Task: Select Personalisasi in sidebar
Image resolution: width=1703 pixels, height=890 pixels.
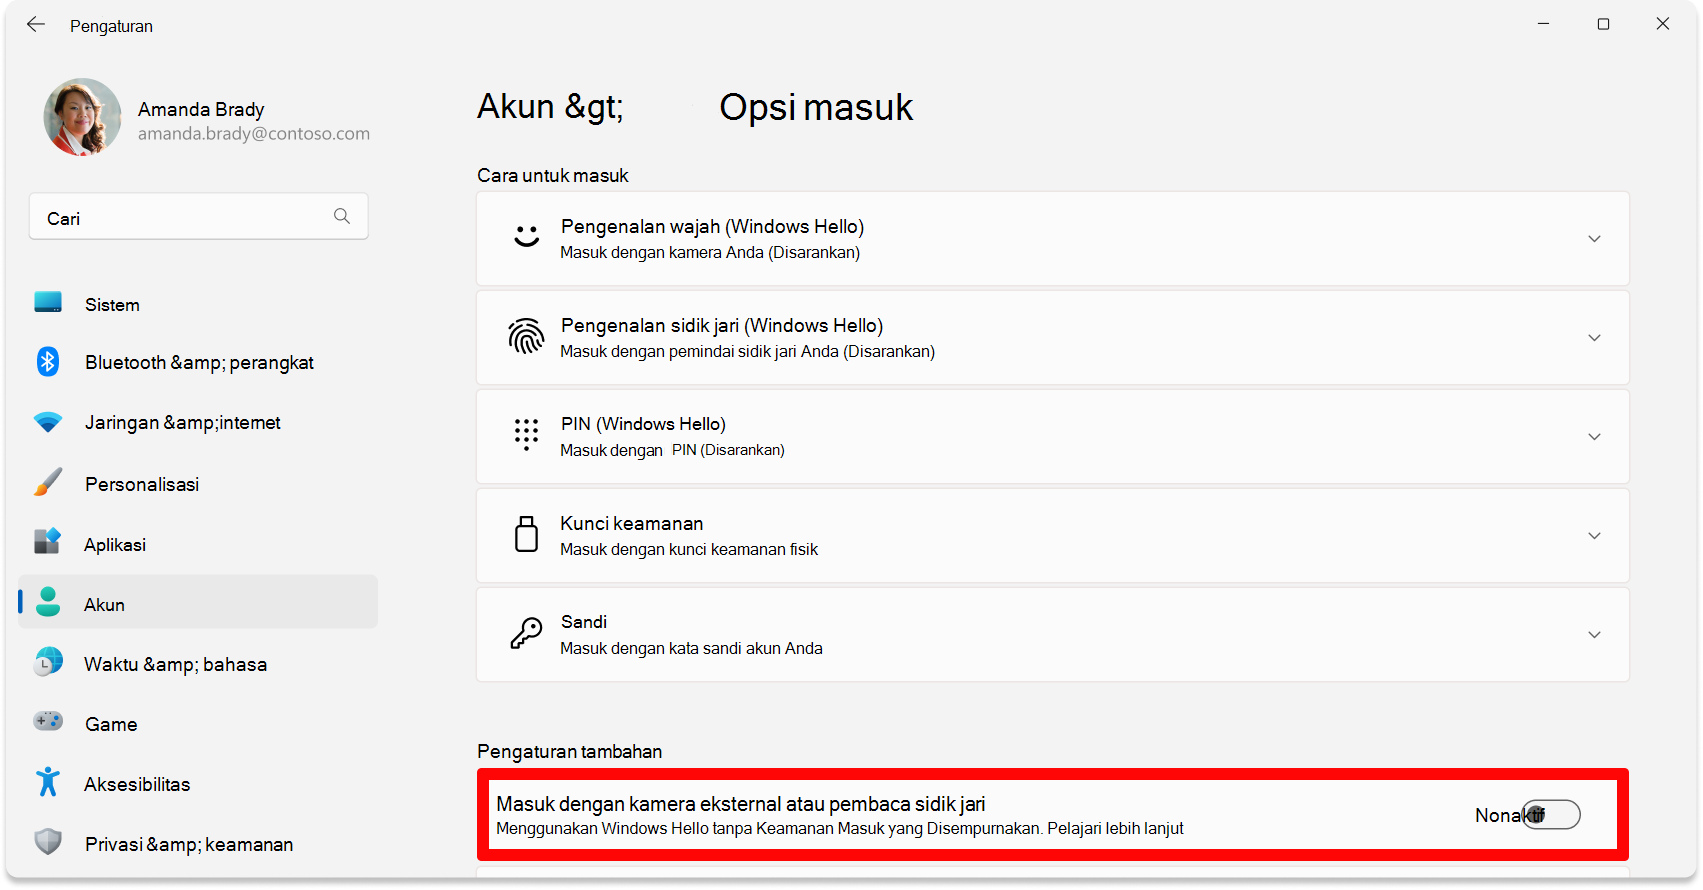Action: [198, 484]
